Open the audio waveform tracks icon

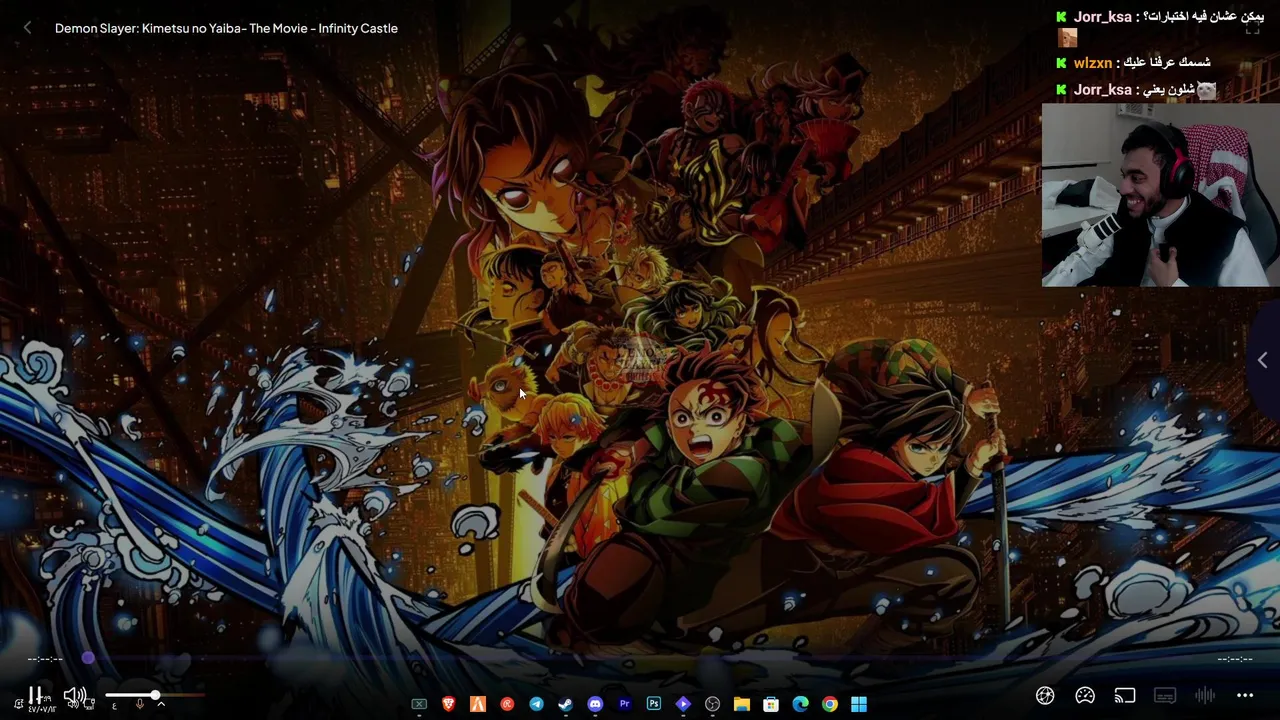(x=1205, y=695)
